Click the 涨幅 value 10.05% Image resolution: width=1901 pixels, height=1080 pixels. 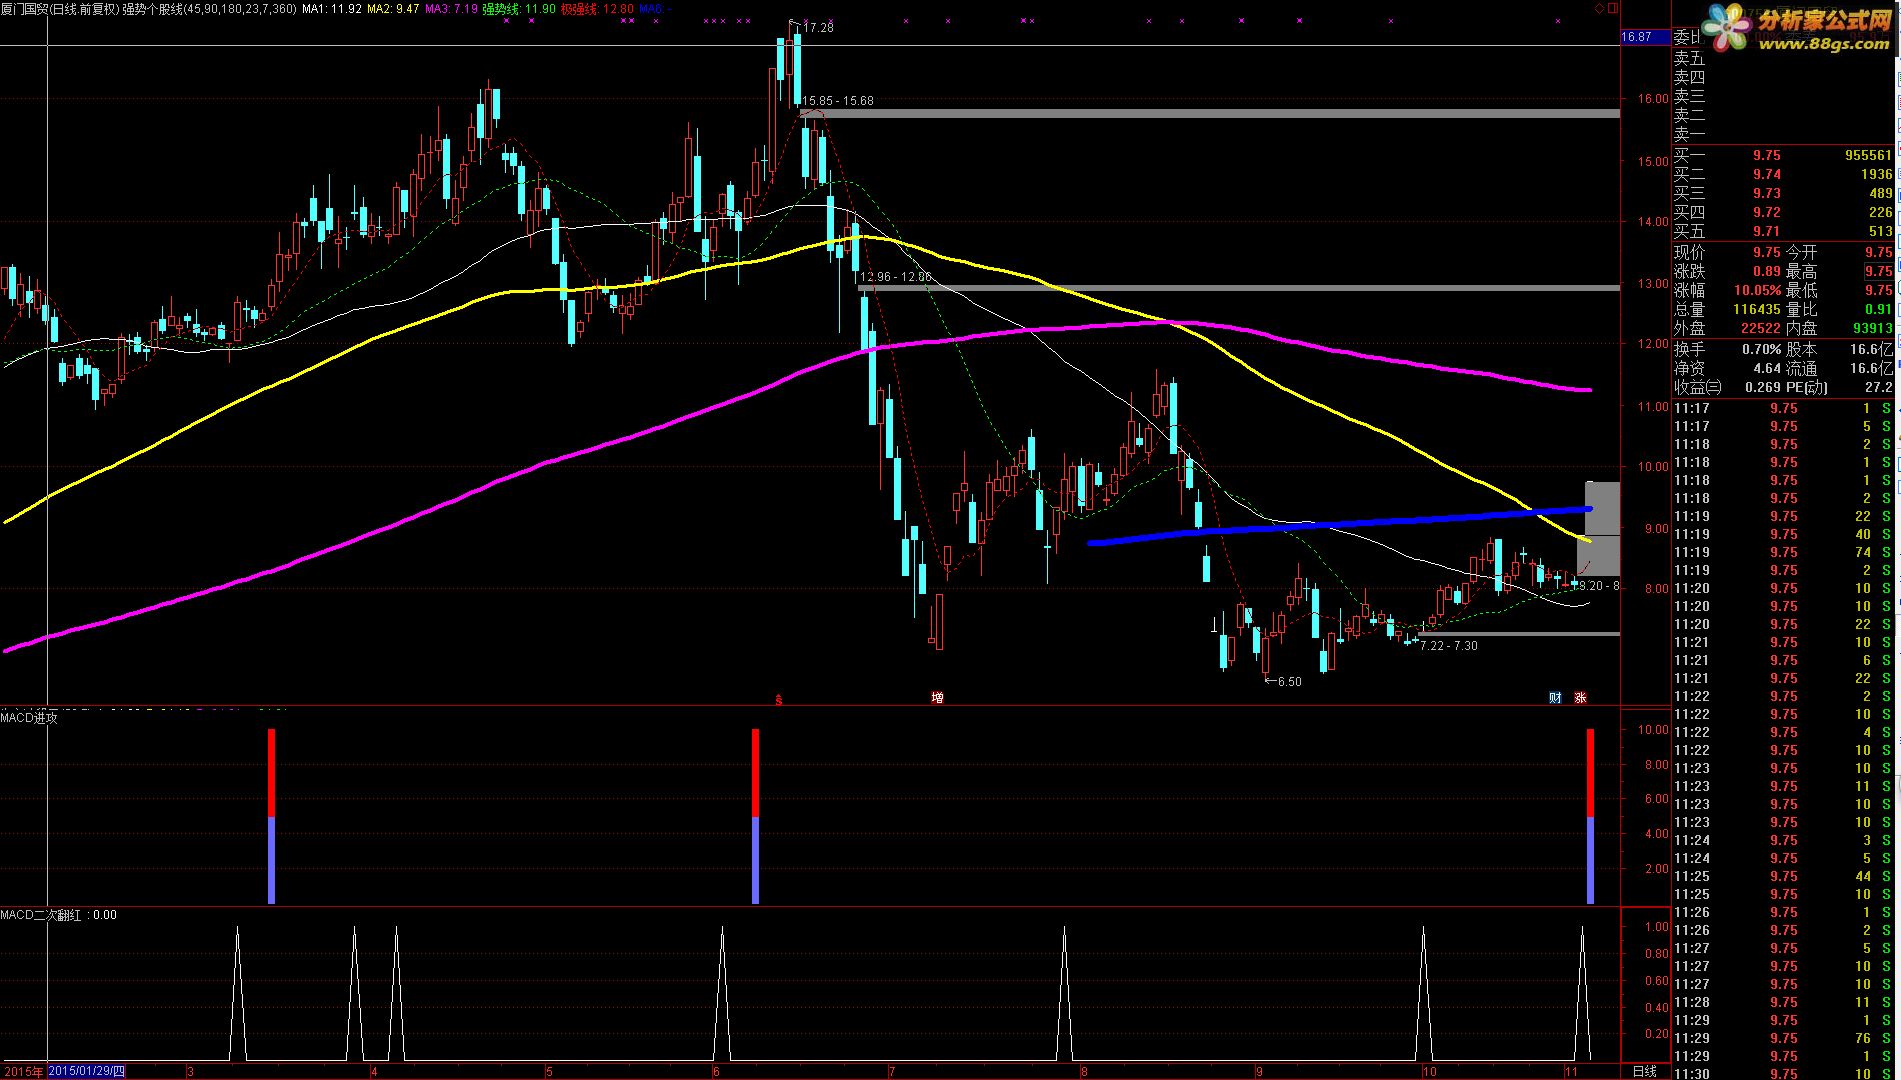[x=1757, y=290]
